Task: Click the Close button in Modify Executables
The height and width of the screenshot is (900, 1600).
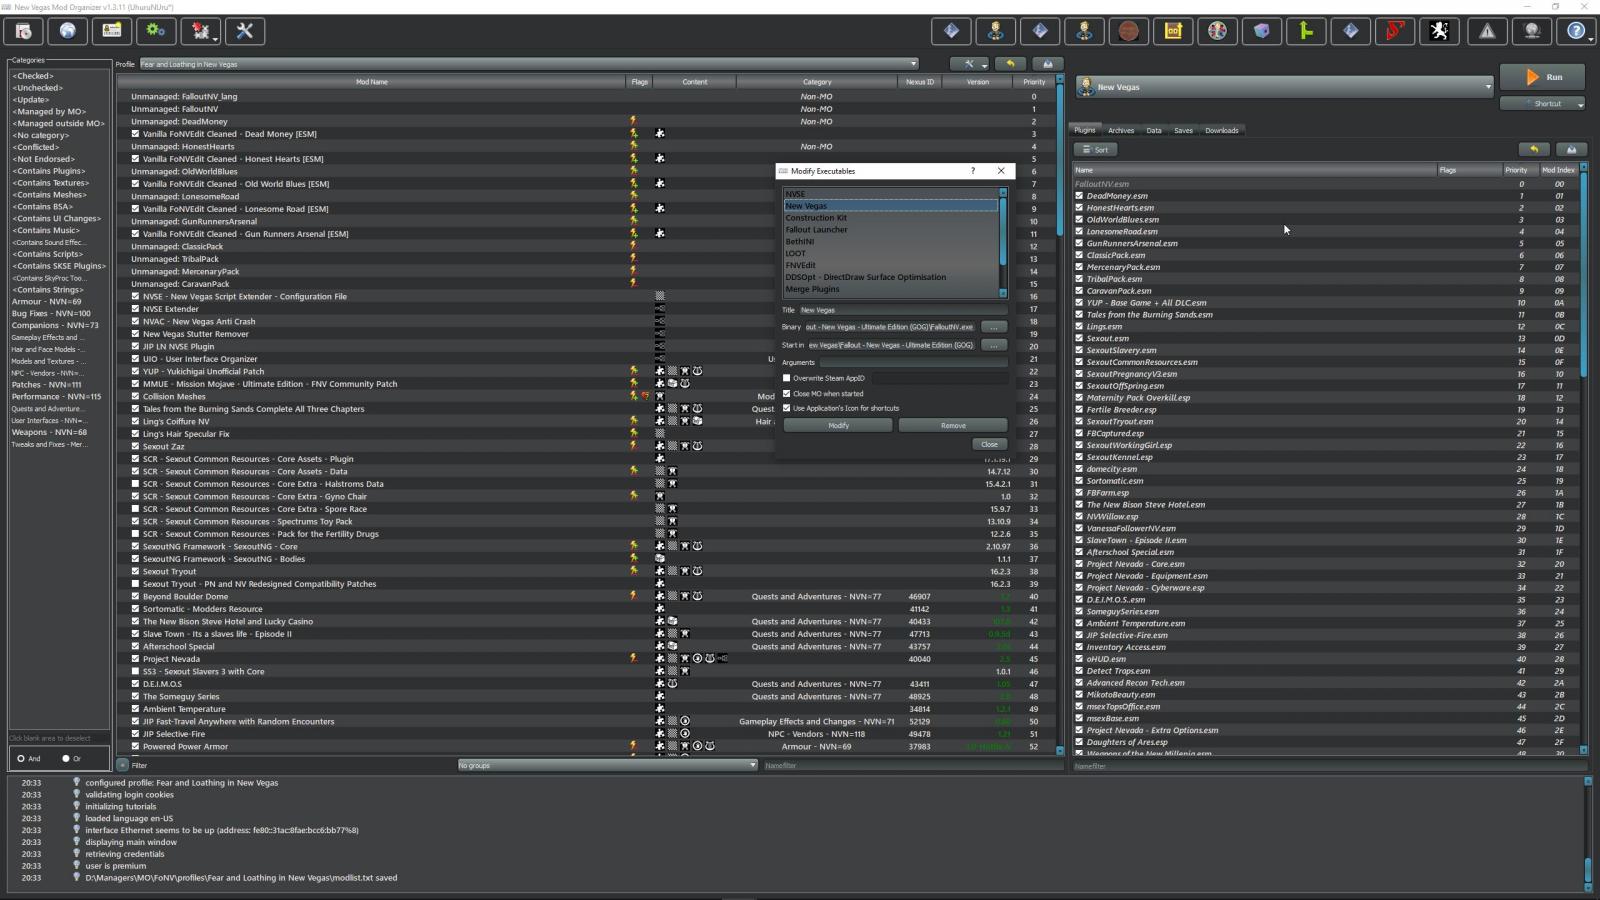Action: pyautogui.click(x=989, y=444)
